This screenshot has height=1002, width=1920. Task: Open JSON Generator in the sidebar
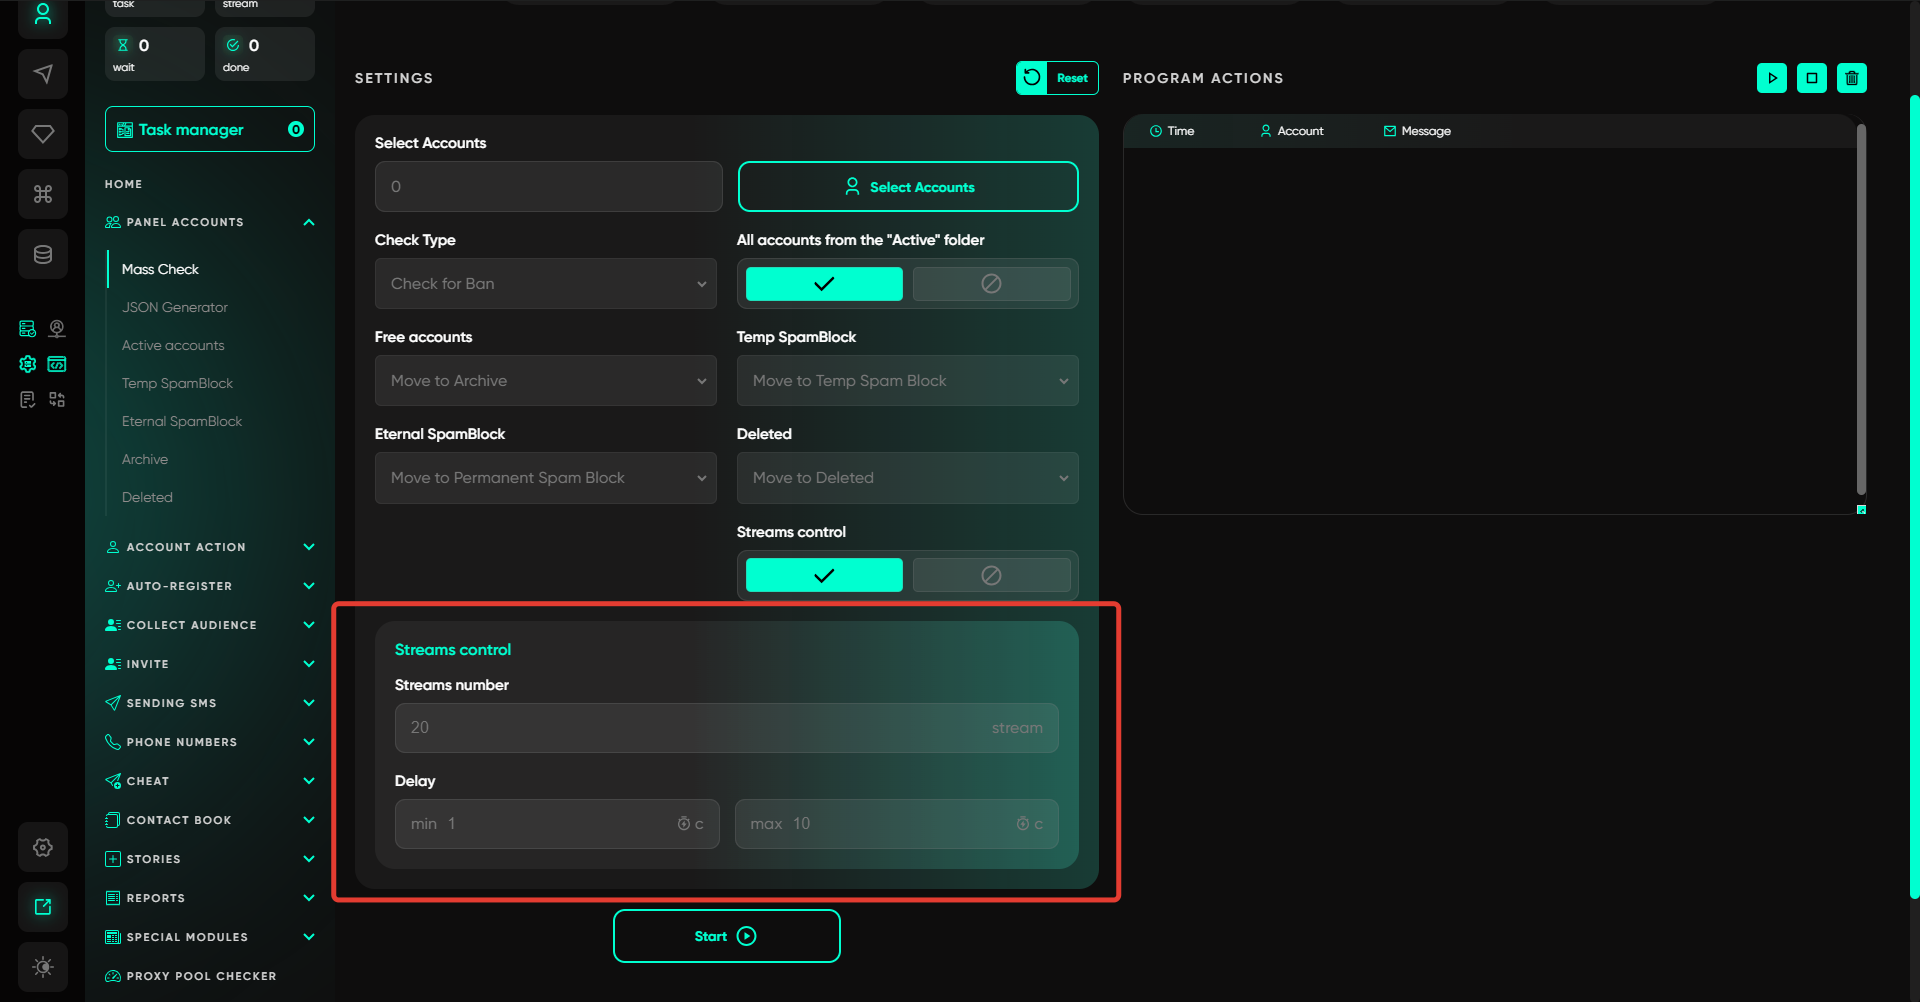click(175, 307)
